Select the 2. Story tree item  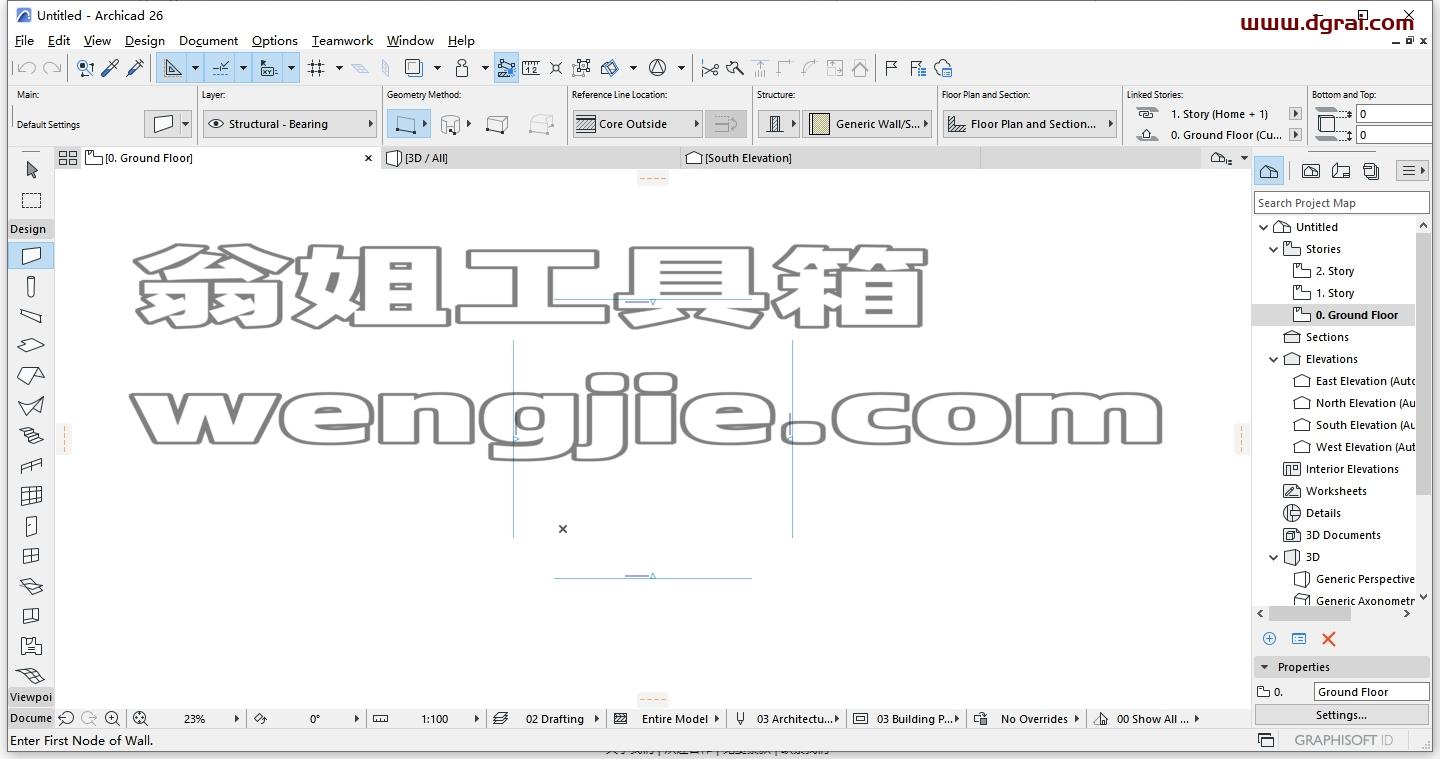point(1334,271)
